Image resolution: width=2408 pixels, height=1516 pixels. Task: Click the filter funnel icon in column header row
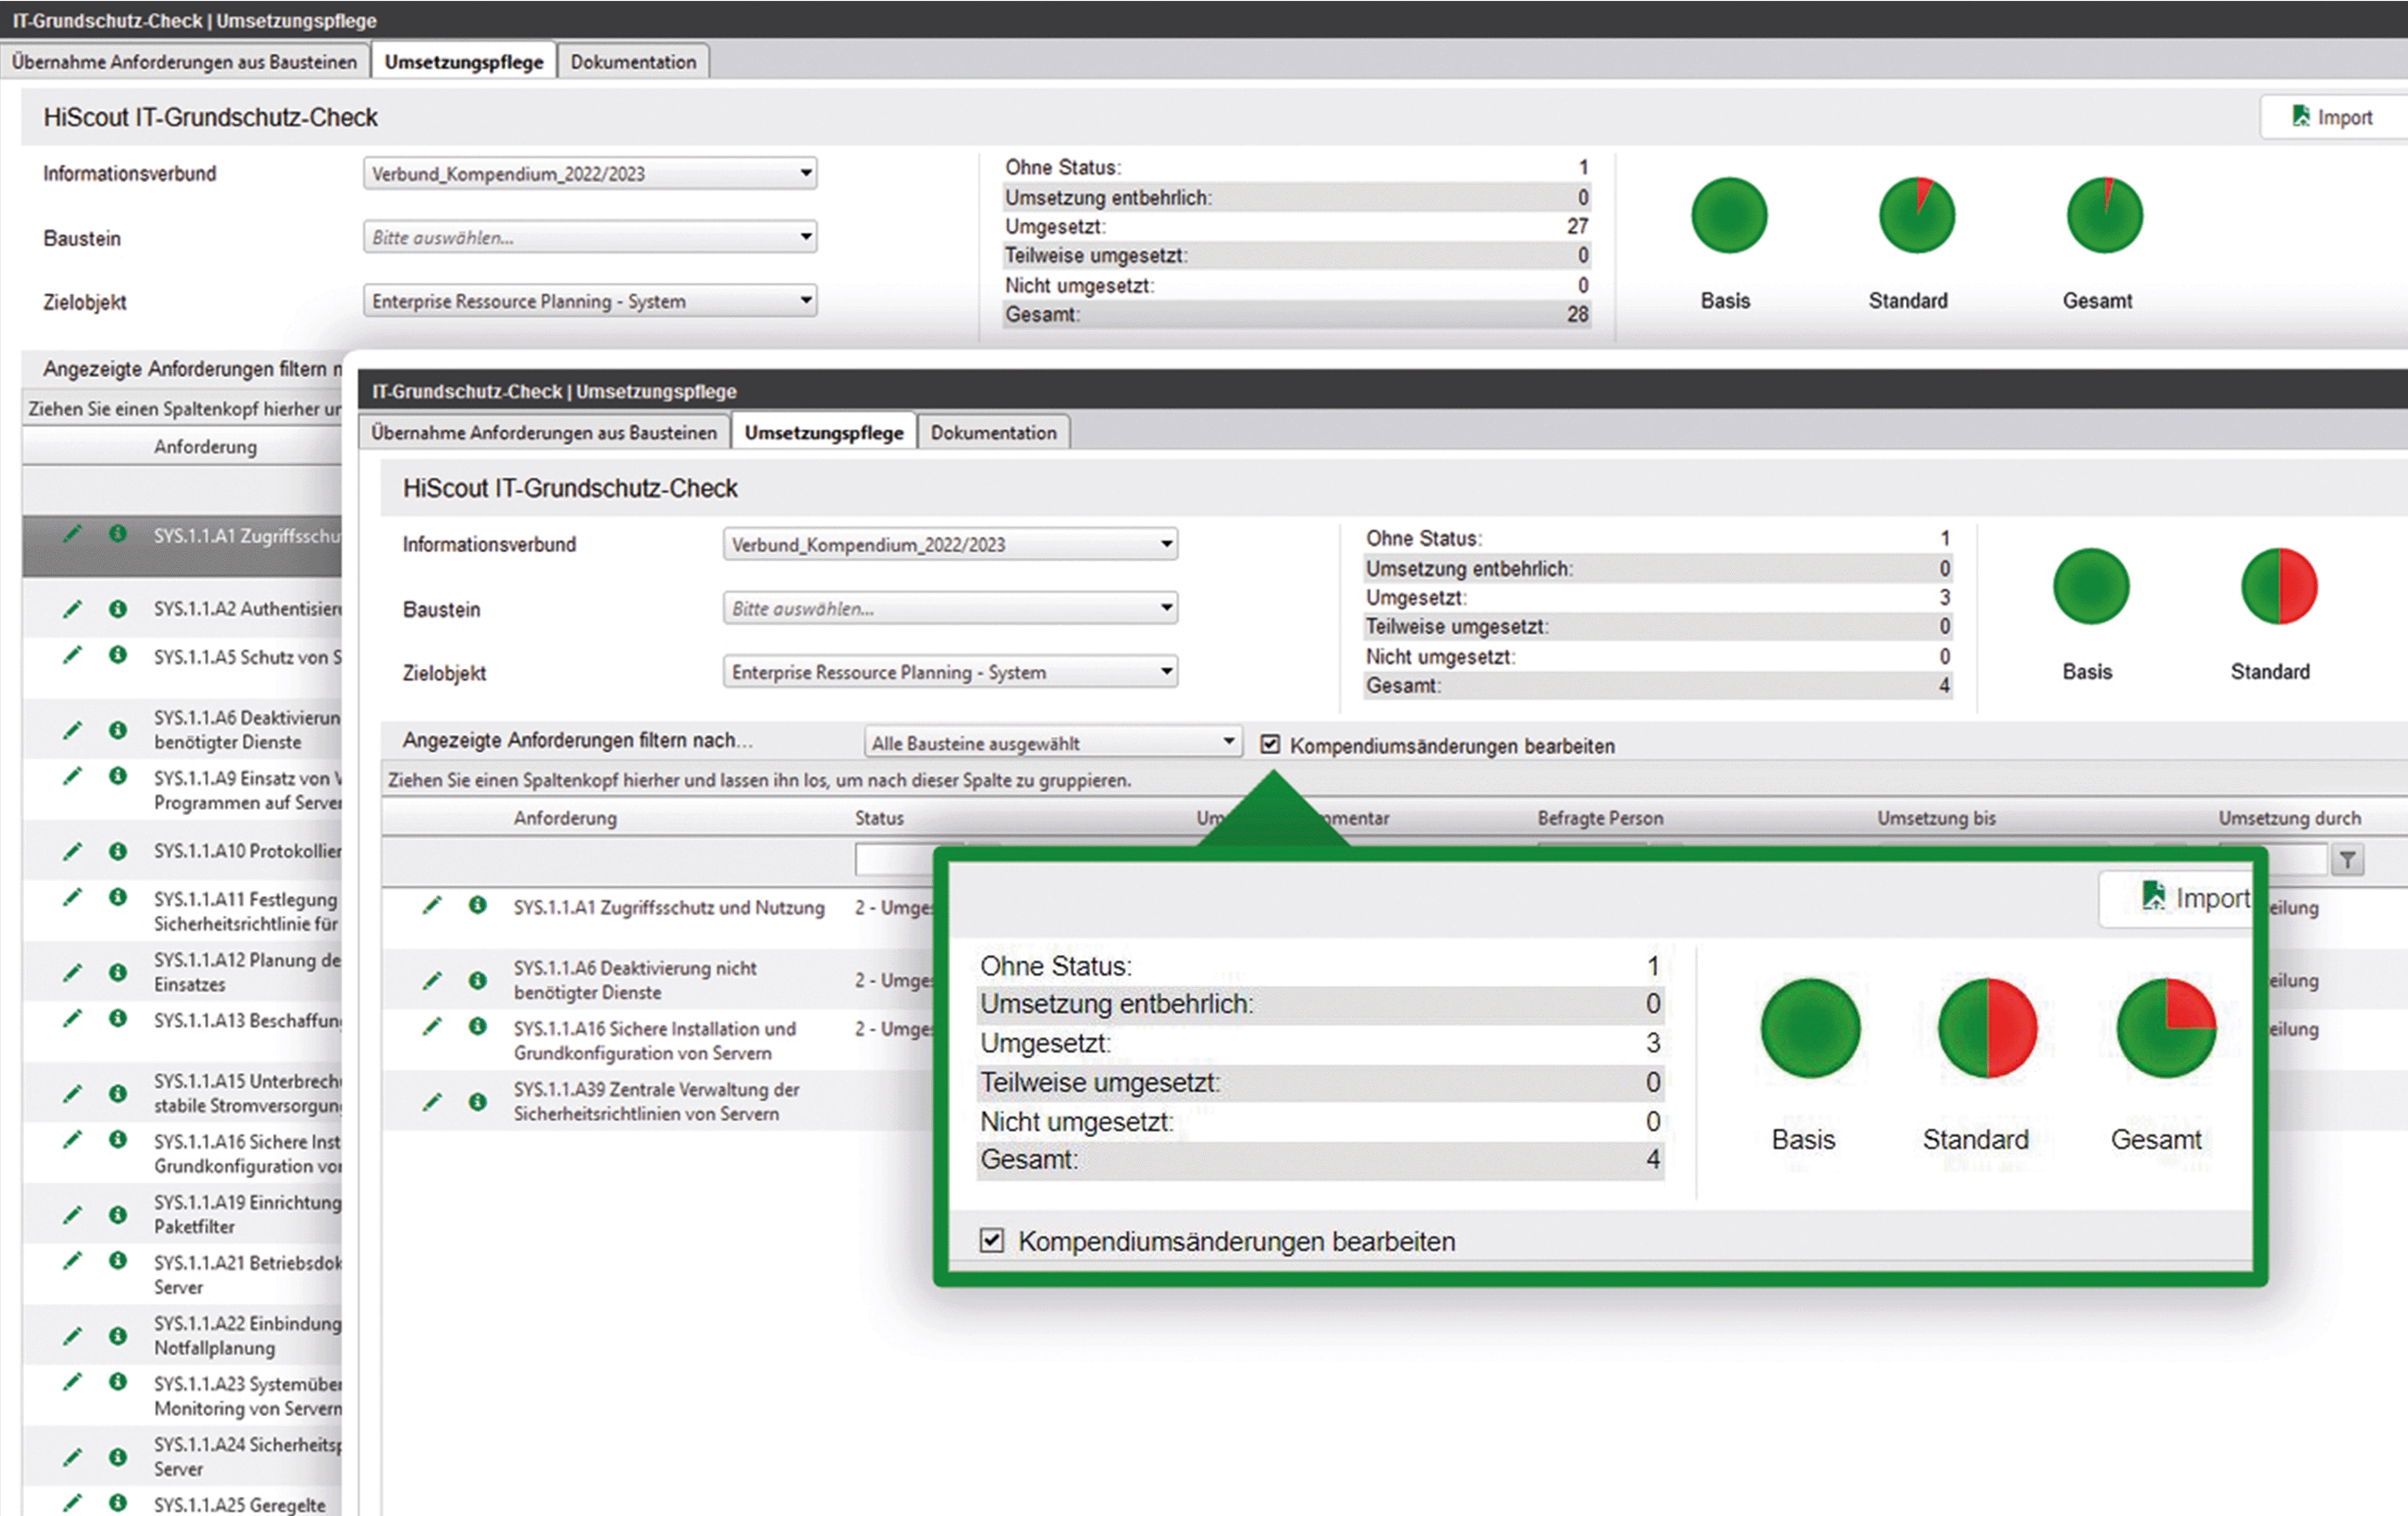[2347, 859]
